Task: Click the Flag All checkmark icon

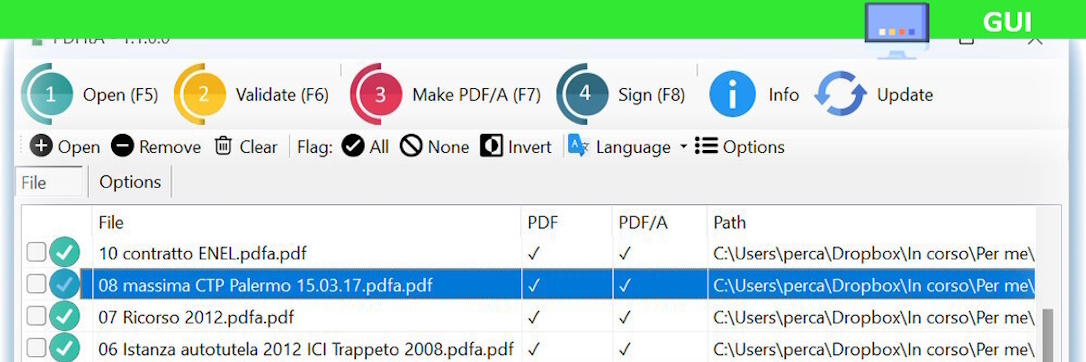Action: (353, 146)
